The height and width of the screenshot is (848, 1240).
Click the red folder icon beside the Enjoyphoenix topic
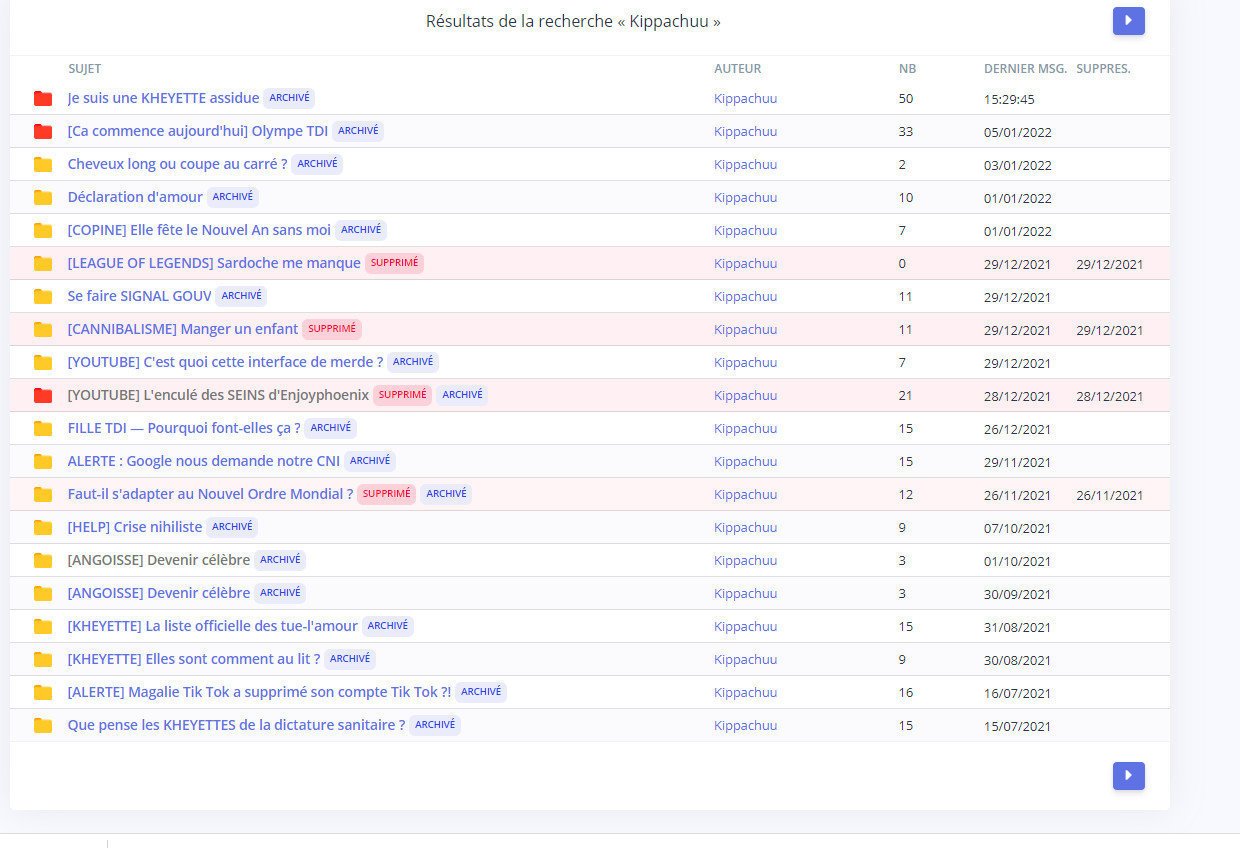coord(43,395)
